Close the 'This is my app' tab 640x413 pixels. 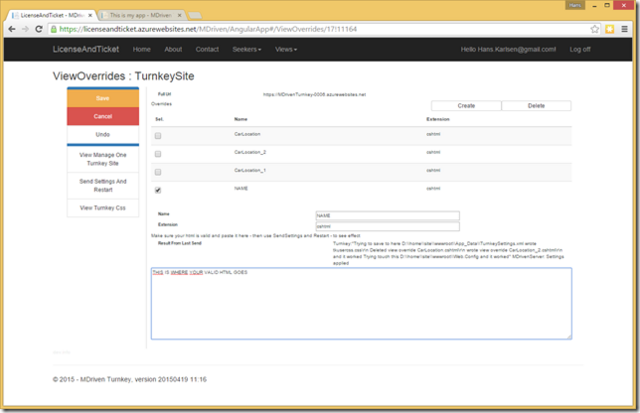click(x=179, y=15)
